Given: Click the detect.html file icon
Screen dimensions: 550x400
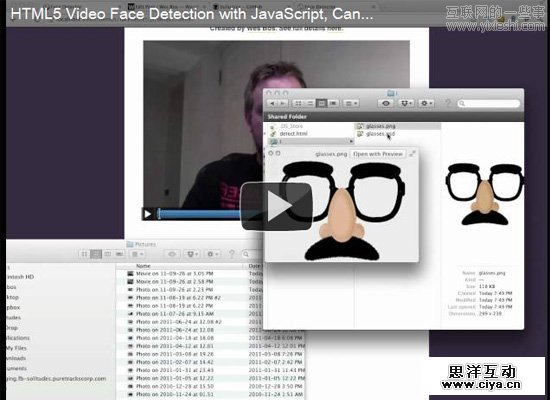Looking at the screenshot, I should pyautogui.click(x=273, y=134).
